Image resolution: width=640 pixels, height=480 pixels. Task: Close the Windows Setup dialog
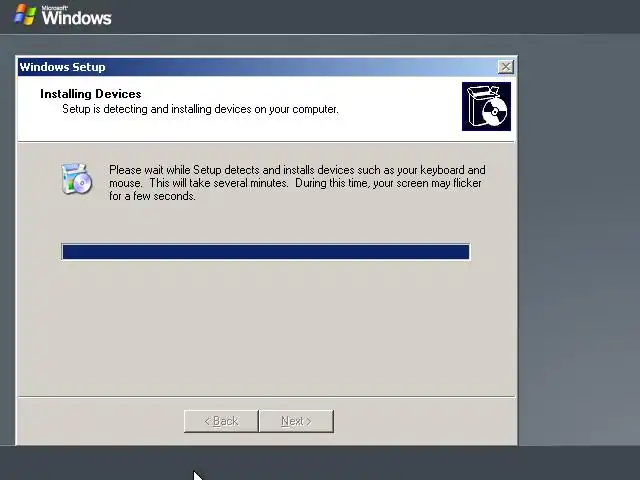[x=506, y=67]
